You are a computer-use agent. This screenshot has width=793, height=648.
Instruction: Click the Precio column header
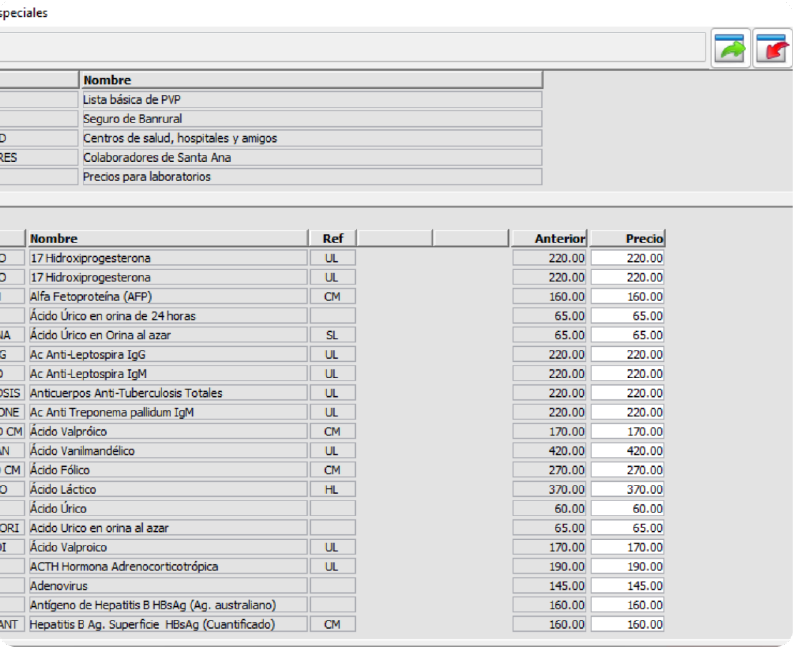click(x=627, y=239)
